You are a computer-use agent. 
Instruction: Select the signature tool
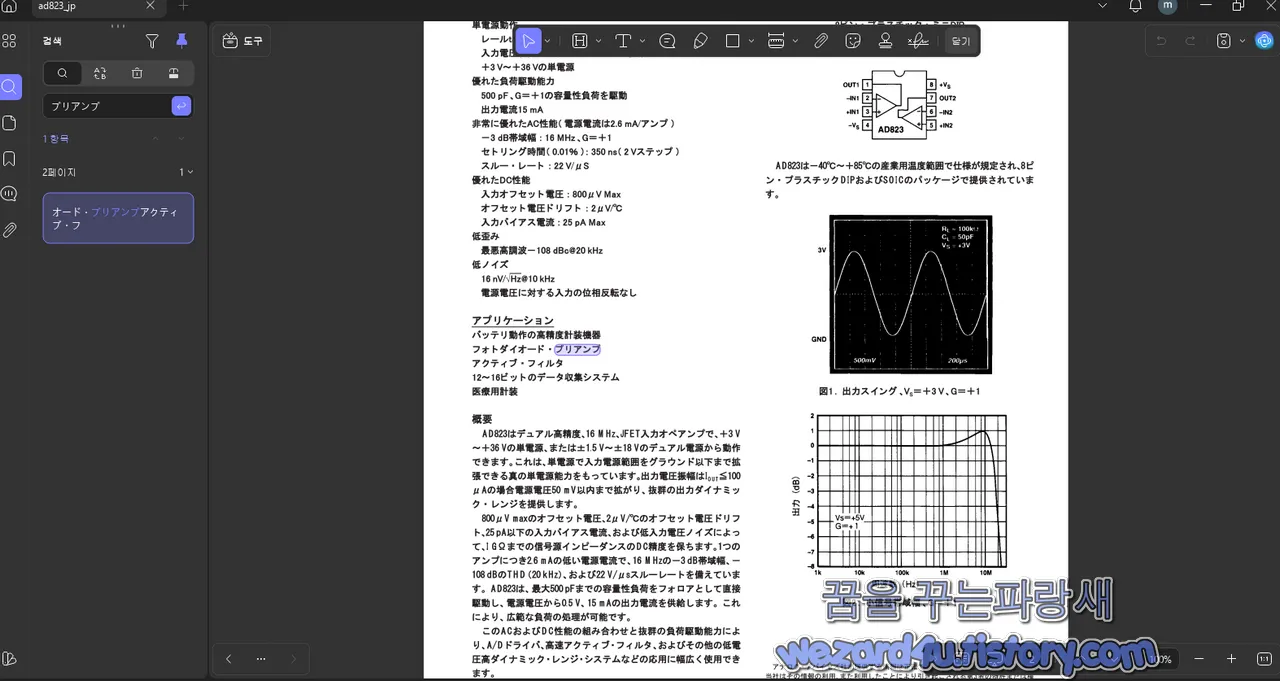[x=917, y=41]
